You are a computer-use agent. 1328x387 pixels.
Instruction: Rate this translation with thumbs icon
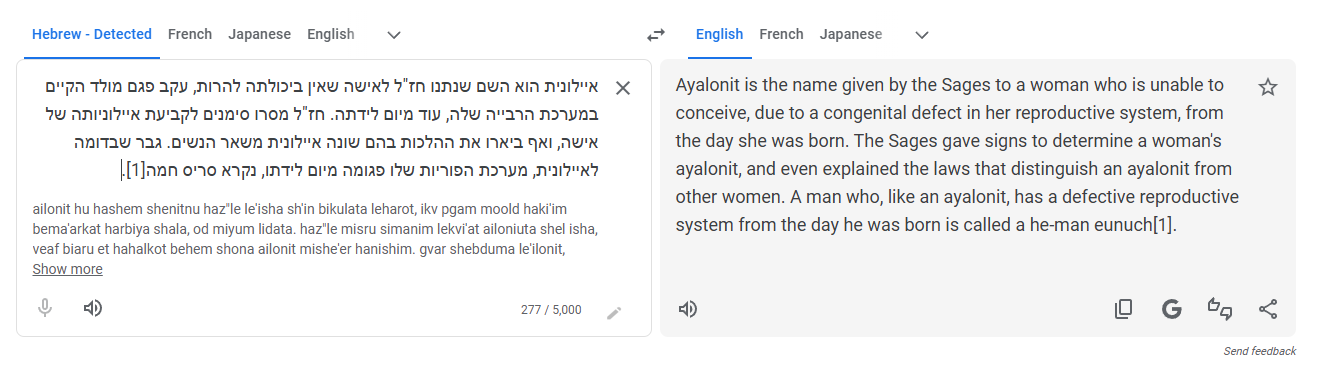[1220, 309]
